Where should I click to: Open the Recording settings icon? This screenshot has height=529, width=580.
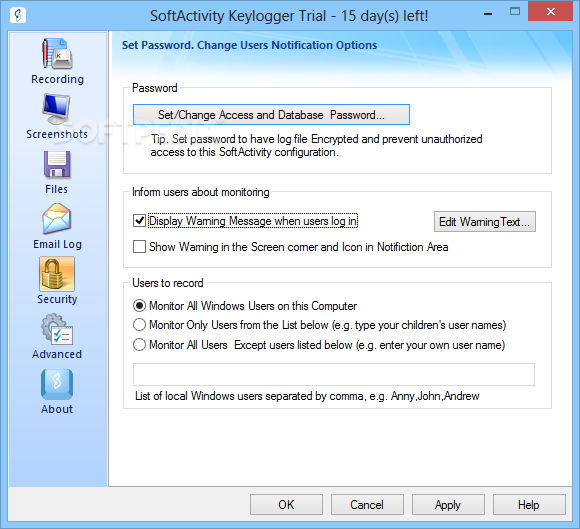pyautogui.click(x=57, y=54)
